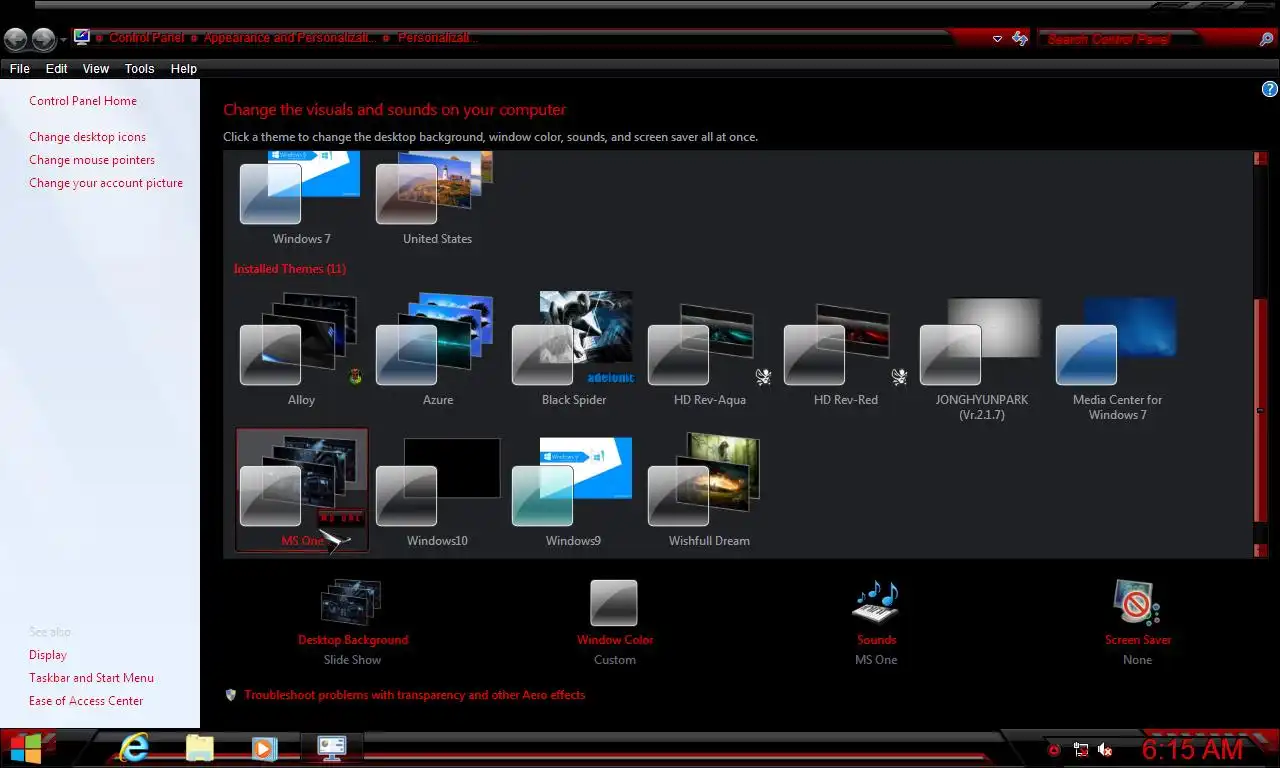Viewport: 1280px width, 768px height.
Task: Click the Forward navigation button
Action: click(x=44, y=39)
